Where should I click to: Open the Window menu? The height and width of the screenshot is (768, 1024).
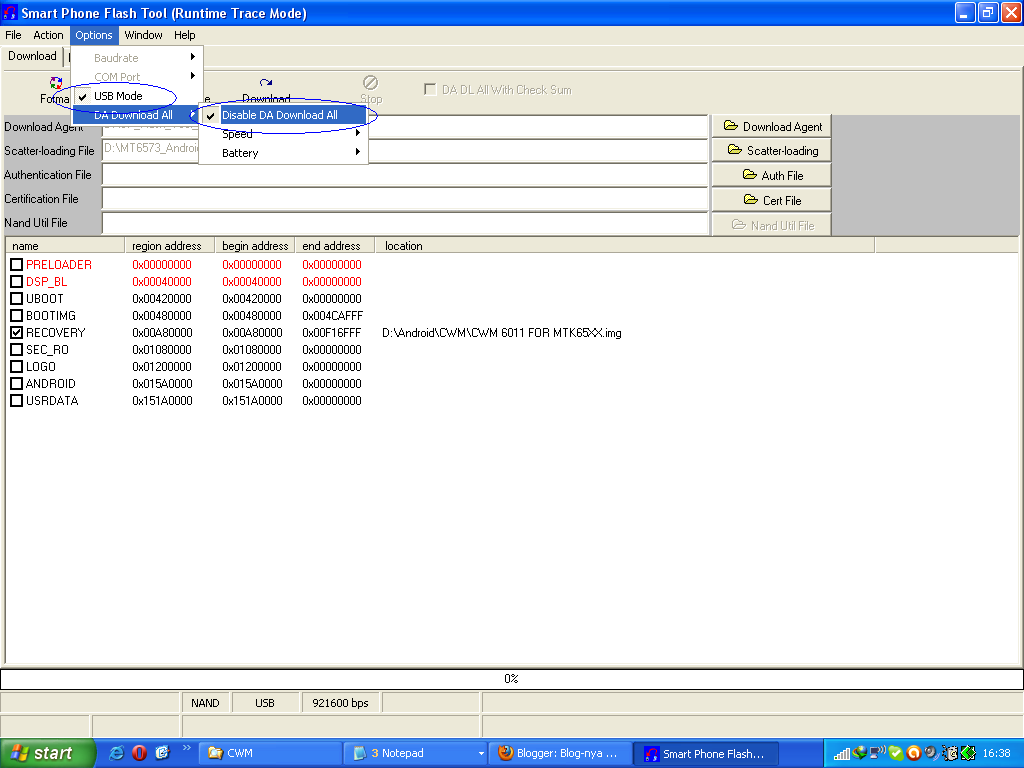pos(143,35)
